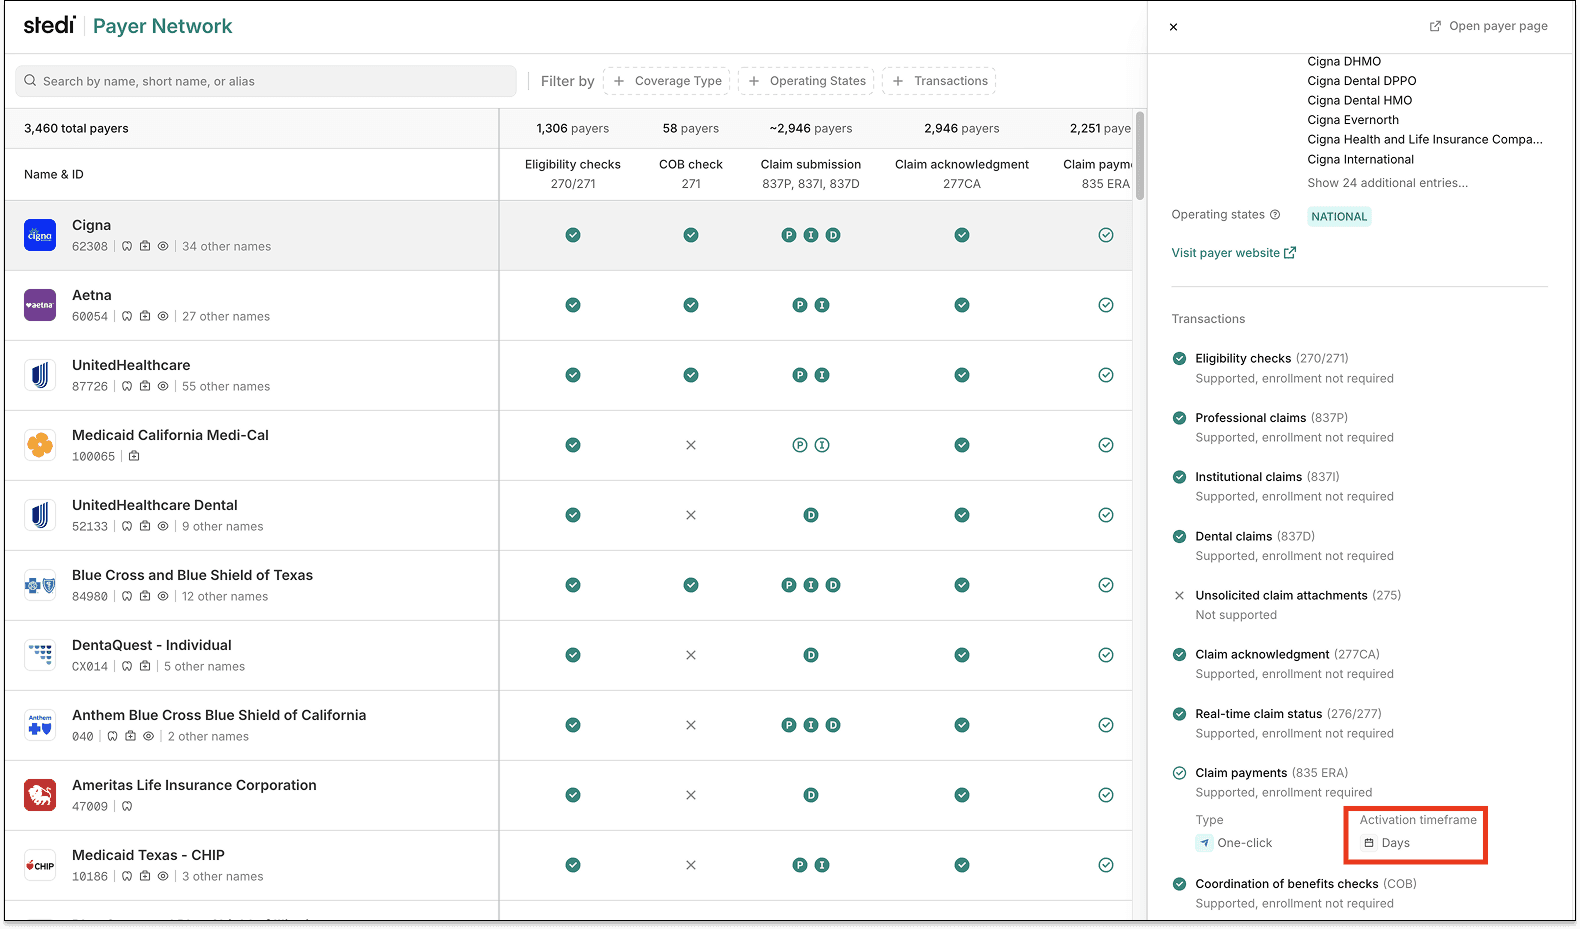Click the Medi-Cal flower logo

[x=40, y=445]
